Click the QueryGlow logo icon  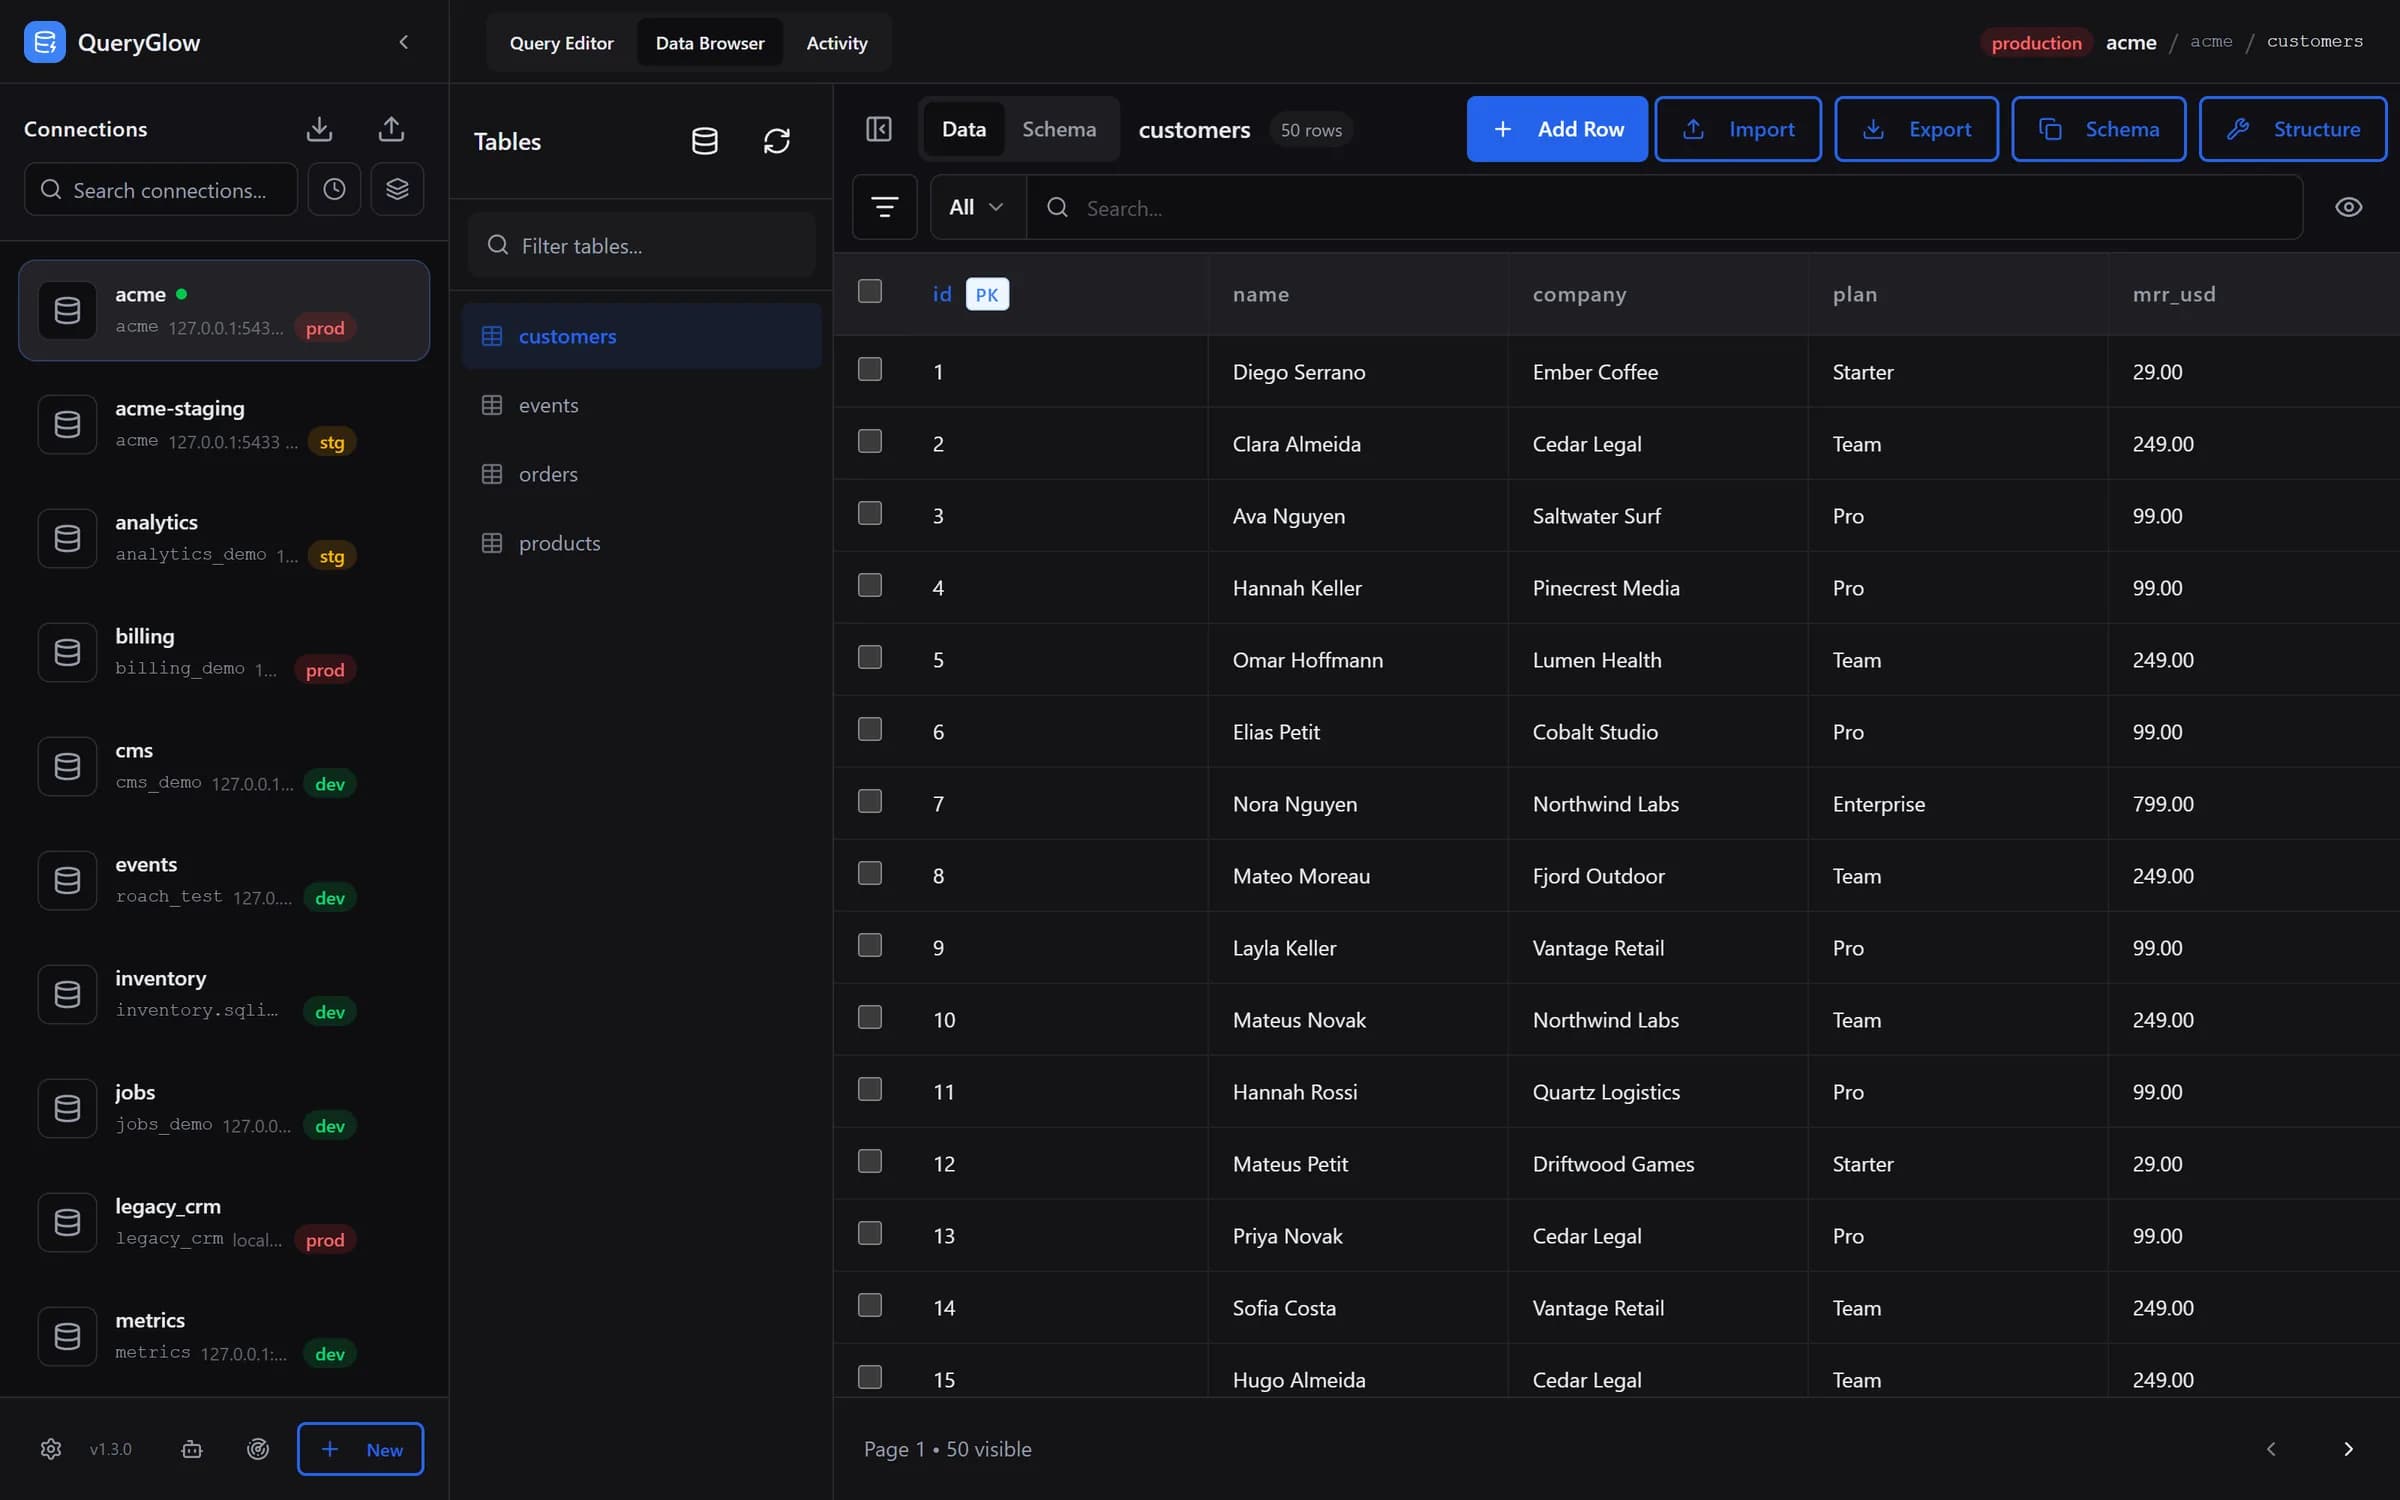pos(45,42)
